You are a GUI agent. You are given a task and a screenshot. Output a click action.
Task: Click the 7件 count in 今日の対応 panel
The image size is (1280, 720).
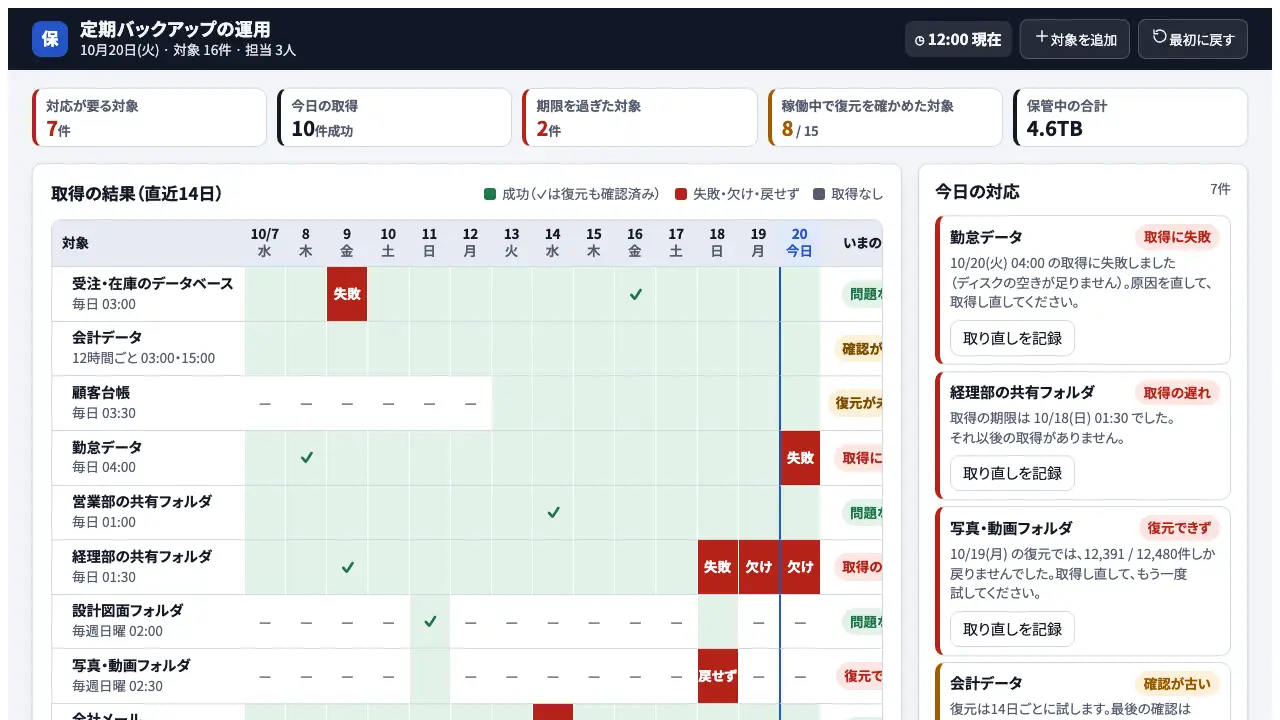(1220, 189)
